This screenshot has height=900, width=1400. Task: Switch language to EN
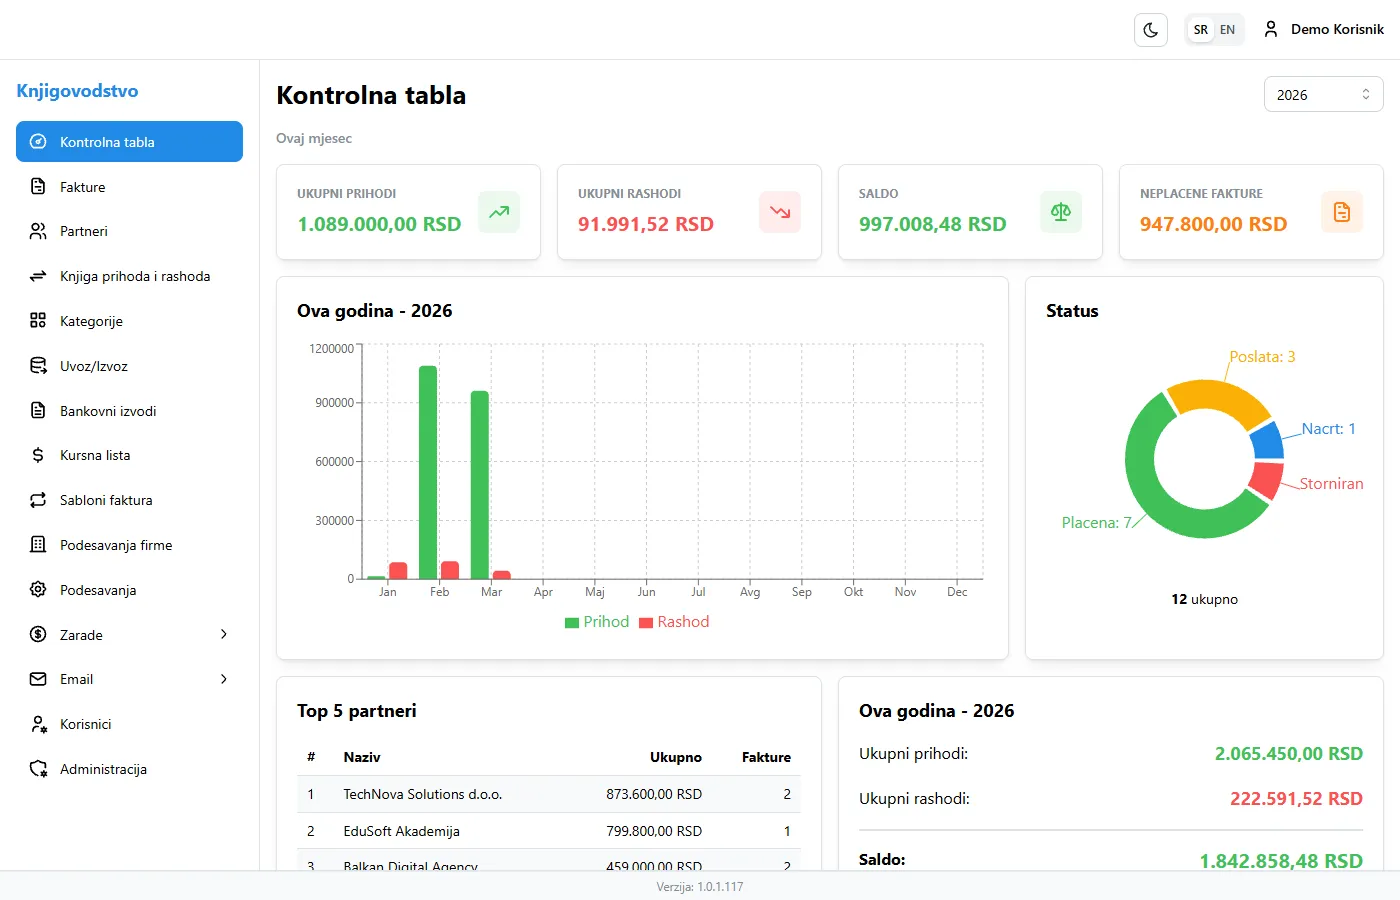[x=1228, y=29]
